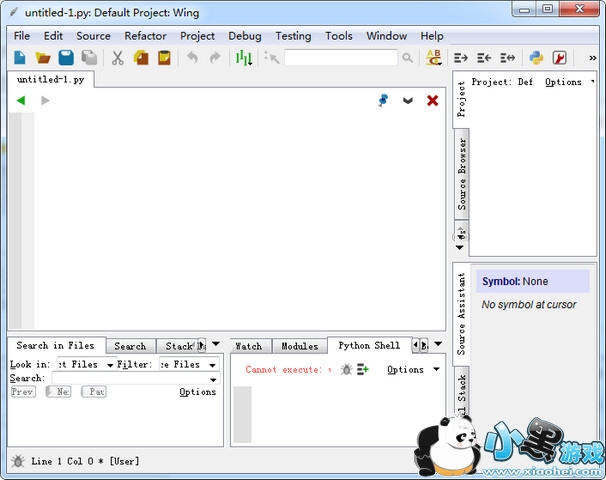Click the toolbar search magnifier icon
This screenshot has height=480, width=606.
click(x=407, y=58)
